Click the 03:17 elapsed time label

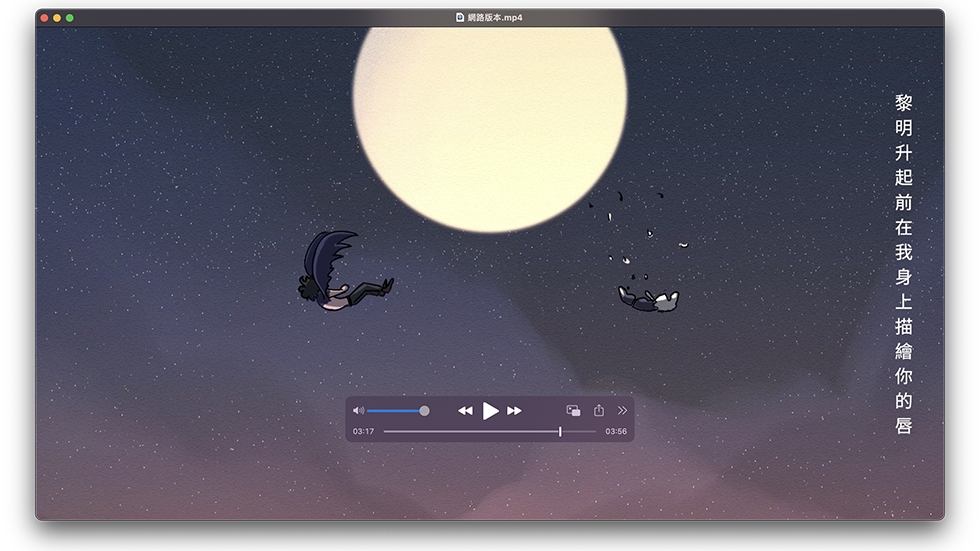coord(363,432)
